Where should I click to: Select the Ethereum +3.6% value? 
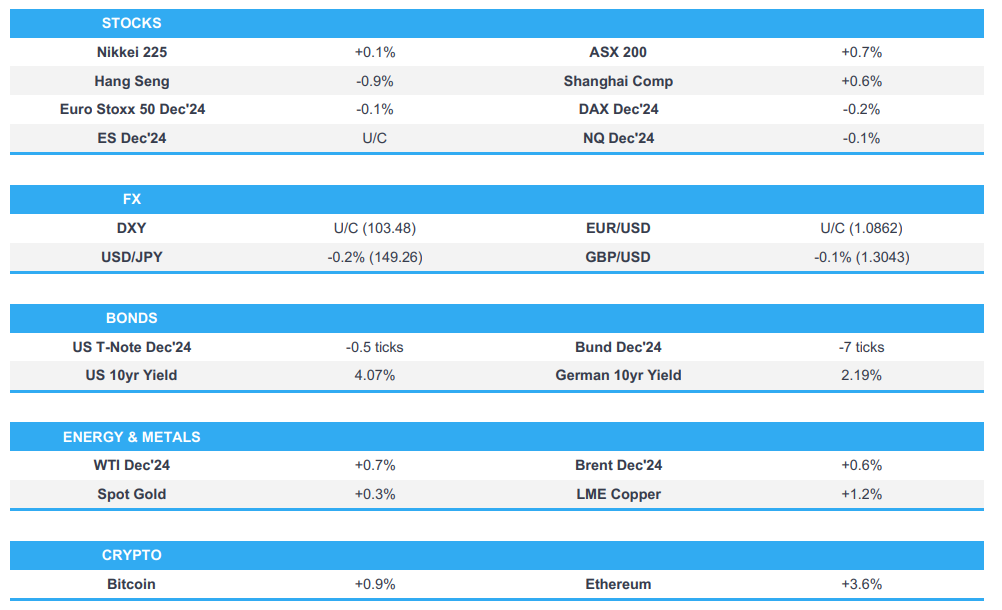click(861, 584)
